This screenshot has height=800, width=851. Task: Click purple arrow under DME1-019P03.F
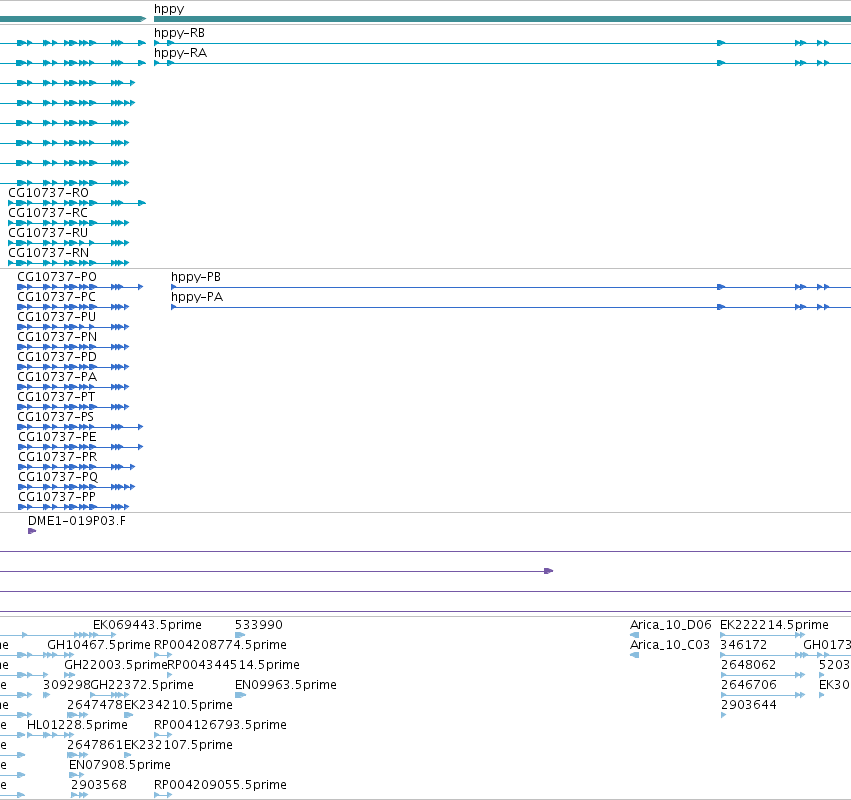click(x=32, y=531)
